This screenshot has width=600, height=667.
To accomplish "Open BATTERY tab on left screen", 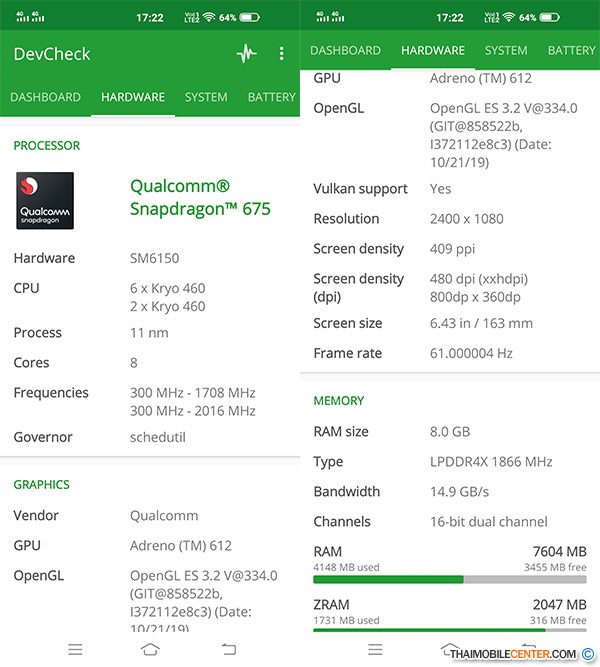I will pos(272,97).
